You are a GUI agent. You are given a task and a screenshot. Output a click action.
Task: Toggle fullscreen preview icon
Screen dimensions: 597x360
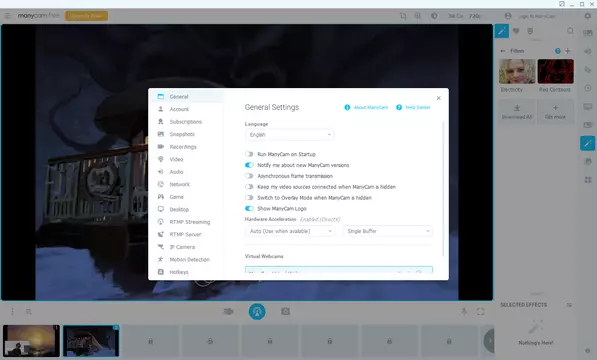coord(480,312)
